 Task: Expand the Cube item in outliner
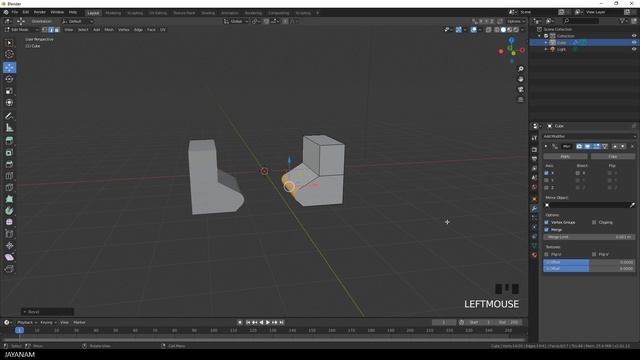point(546,42)
